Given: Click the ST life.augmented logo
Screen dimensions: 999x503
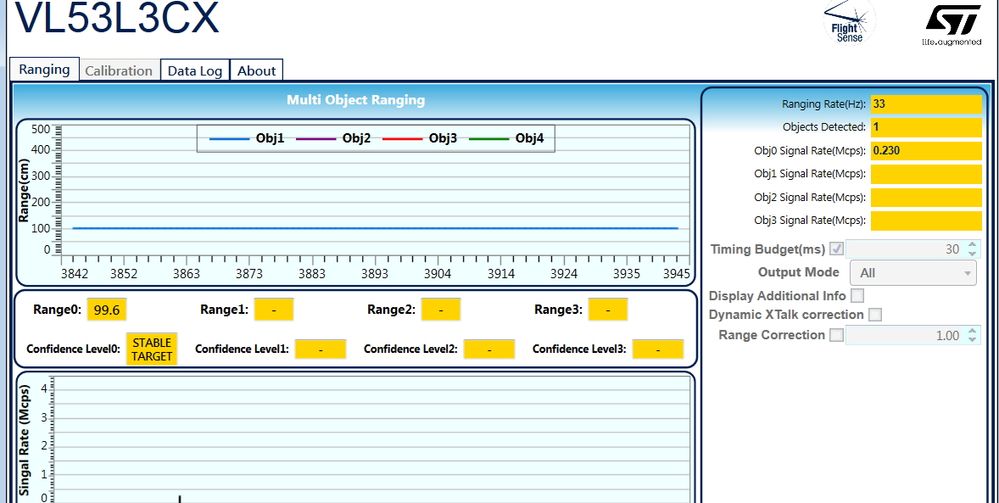Looking at the screenshot, I should [951, 25].
